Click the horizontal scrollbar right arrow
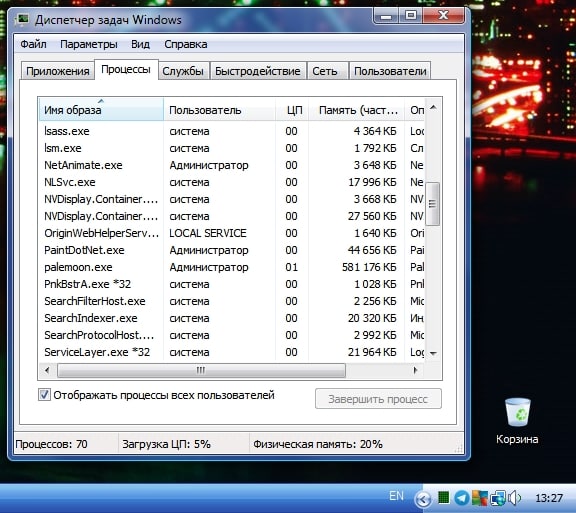576x513 pixels. point(416,370)
